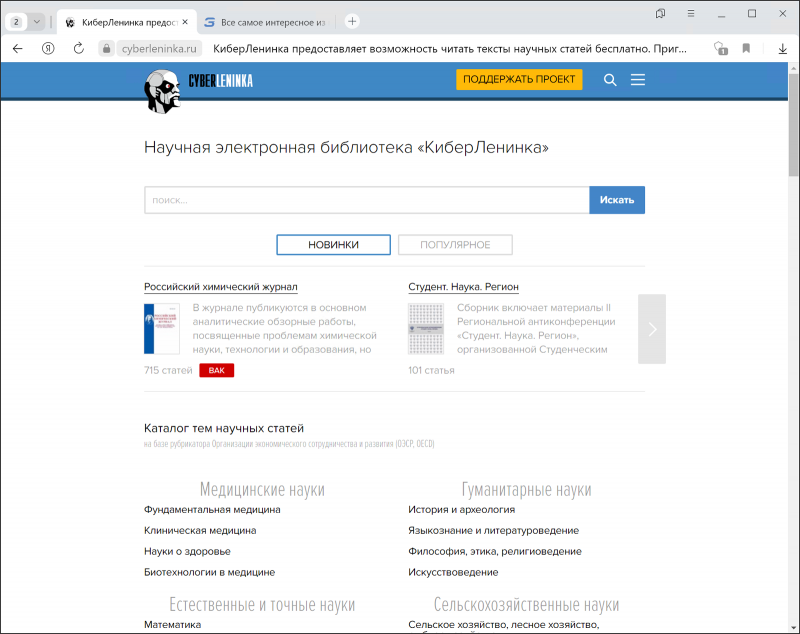Open the protection shield icon in address bar
This screenshot has height=634, width=800.
coord(720,48)
